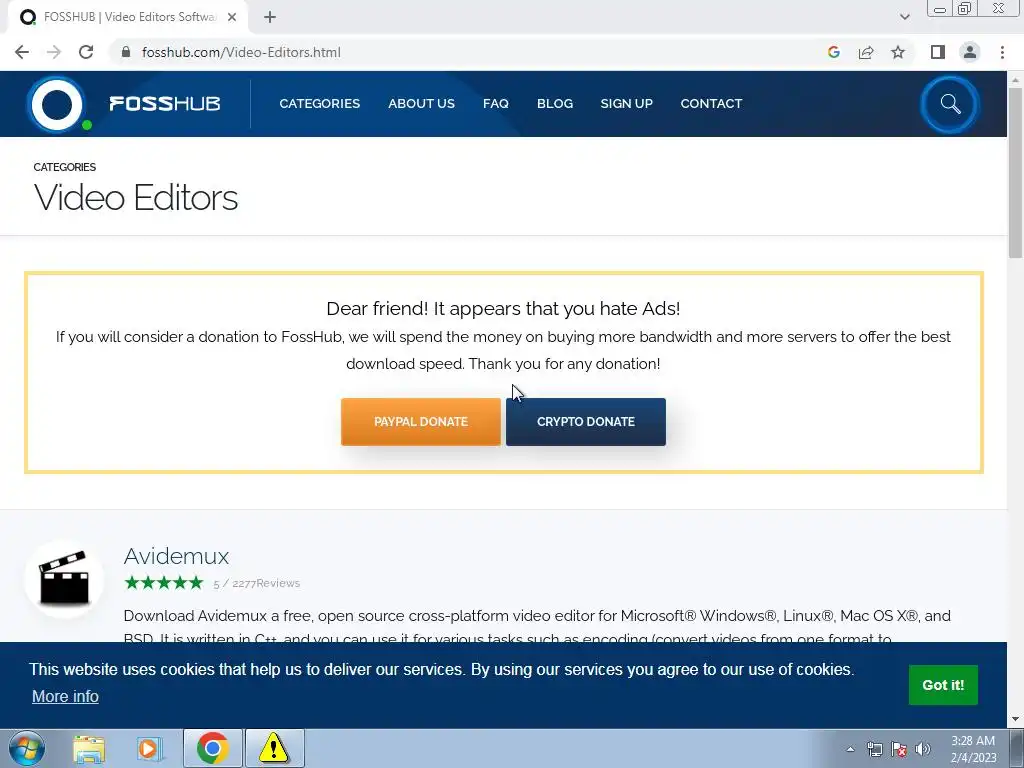Click the CATEGORIES breadcrumb above the title
Viewport: 1024px width, 768px height.
point(65,167)
